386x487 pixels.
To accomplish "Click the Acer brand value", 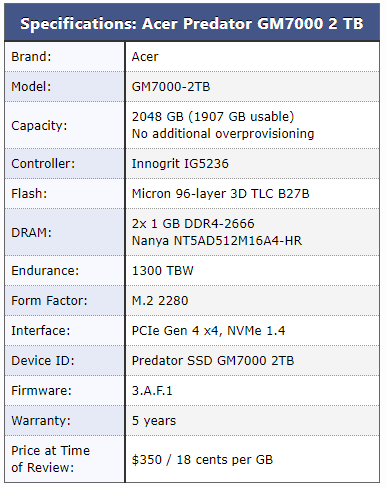I will click(x=145, y=57).
